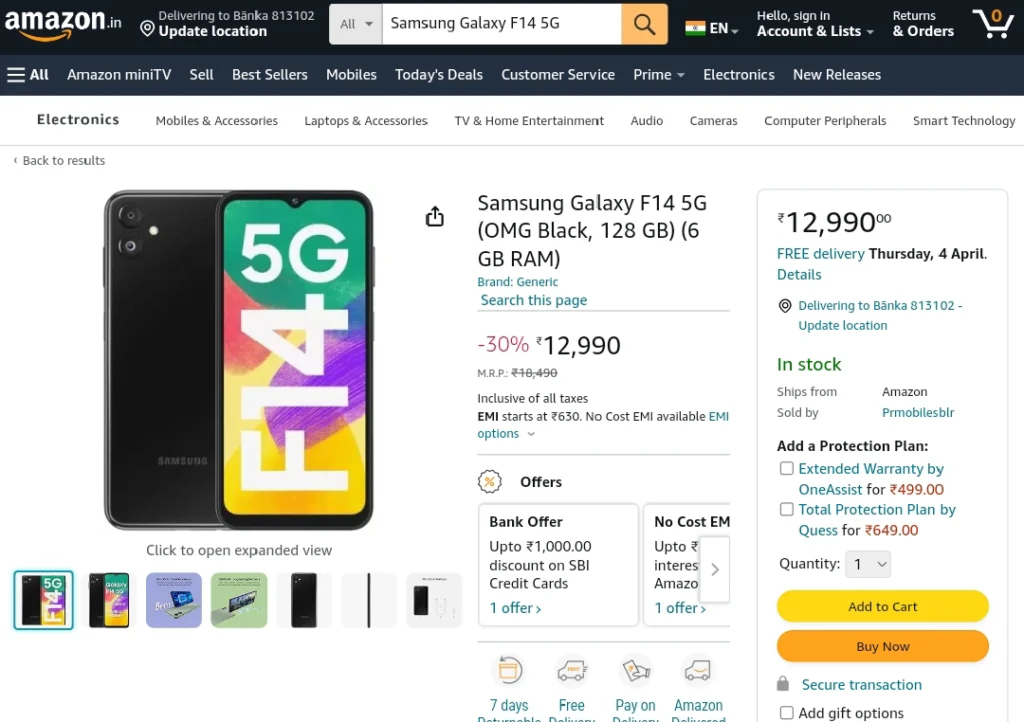
Task: Show next offers with the carousel arrow
Action: [714, 569]
